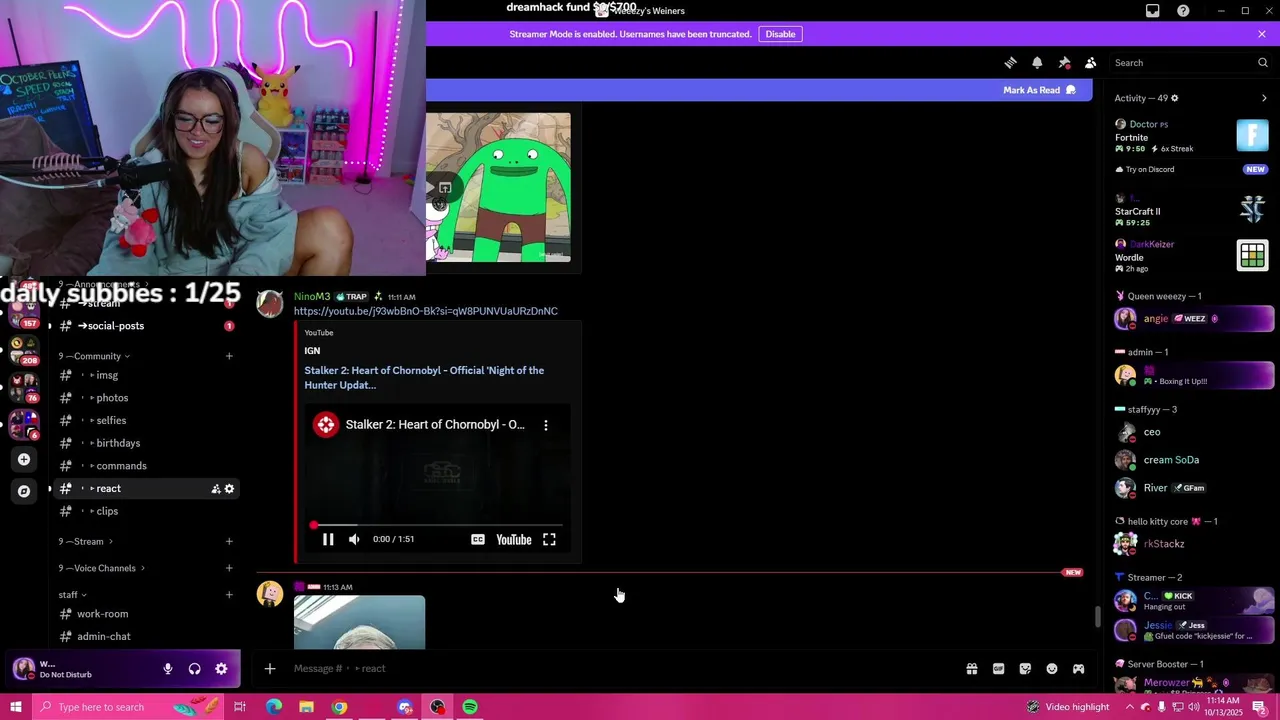This screenshot has width=1280, height=720.
Task: Show pinned messages
Action: [x=1064, y=62]
